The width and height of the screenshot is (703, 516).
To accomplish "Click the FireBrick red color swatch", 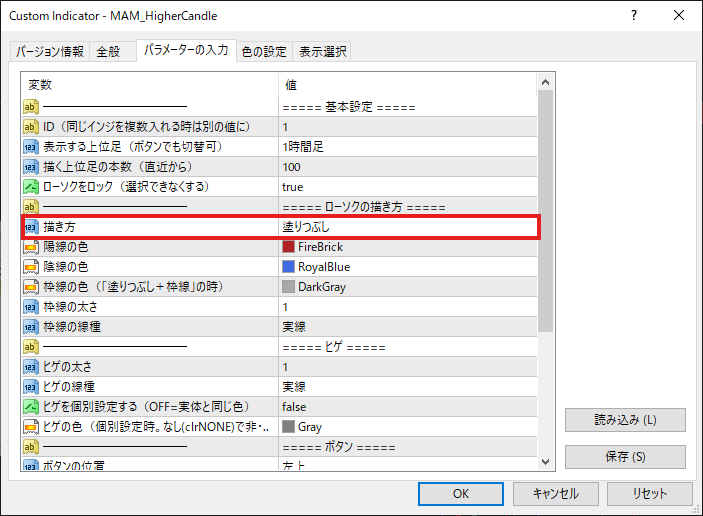I will tap(288, 247).
